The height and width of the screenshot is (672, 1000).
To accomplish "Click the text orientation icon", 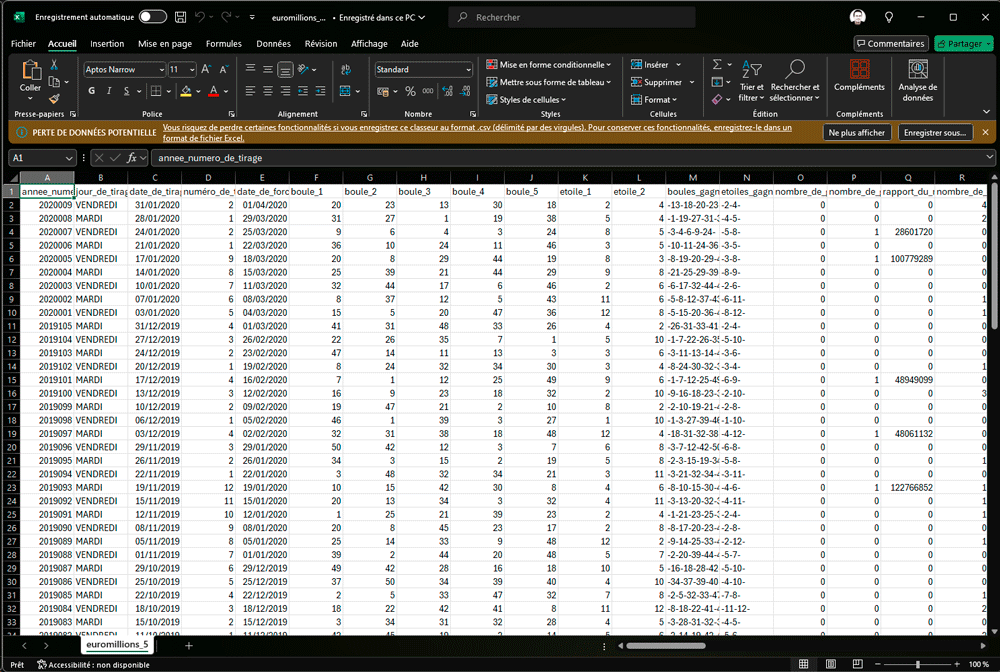I will pos(304,69).
